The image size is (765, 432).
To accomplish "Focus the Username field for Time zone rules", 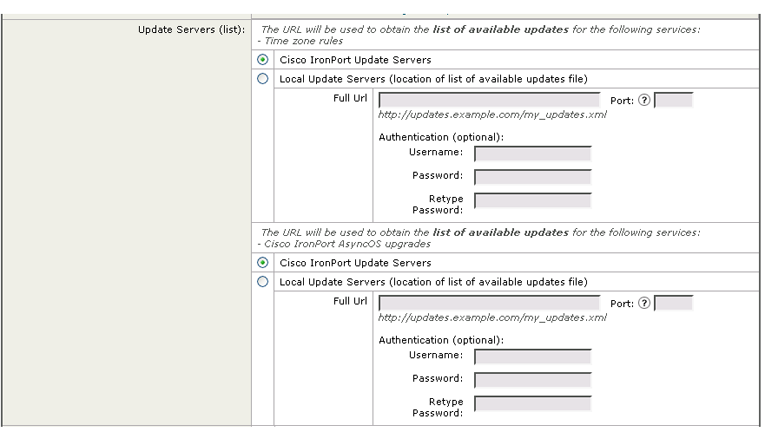I will pyautogui.click(x=533, y=154).
